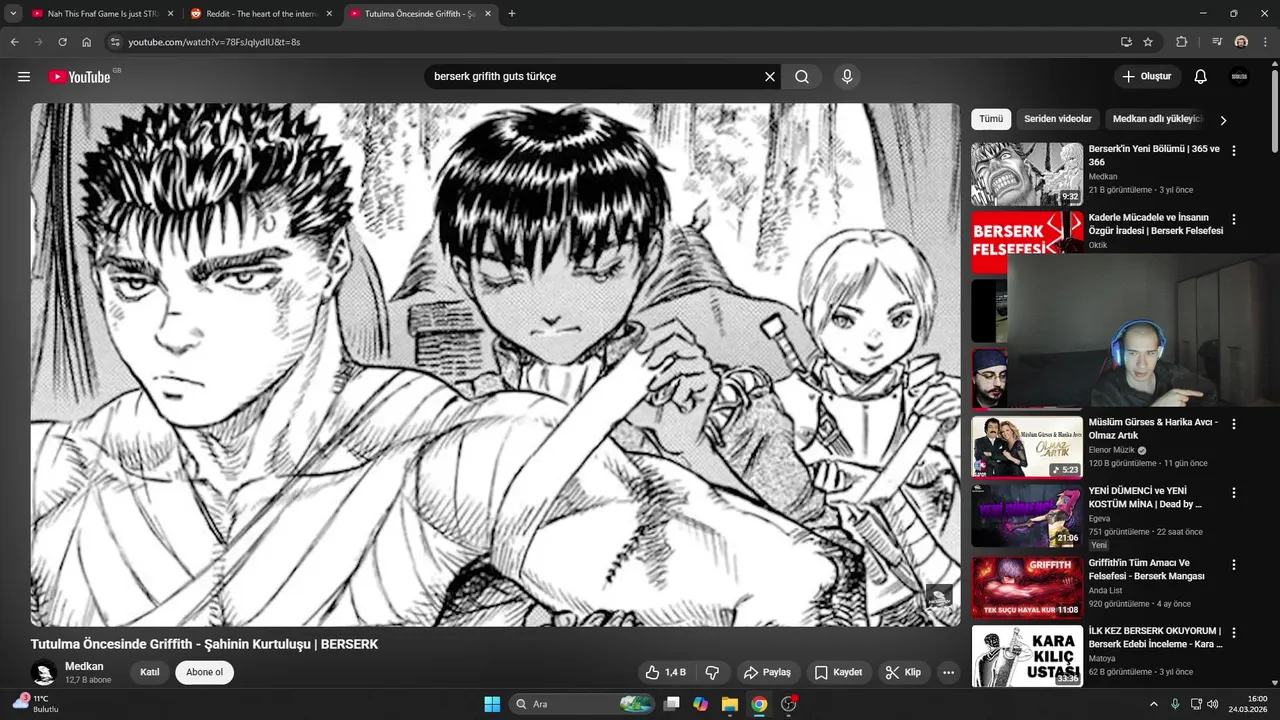Open Chrome extensions puzzle icon
The height and width of the screenshot is (720, 1280).
[x=1182, y=42]
